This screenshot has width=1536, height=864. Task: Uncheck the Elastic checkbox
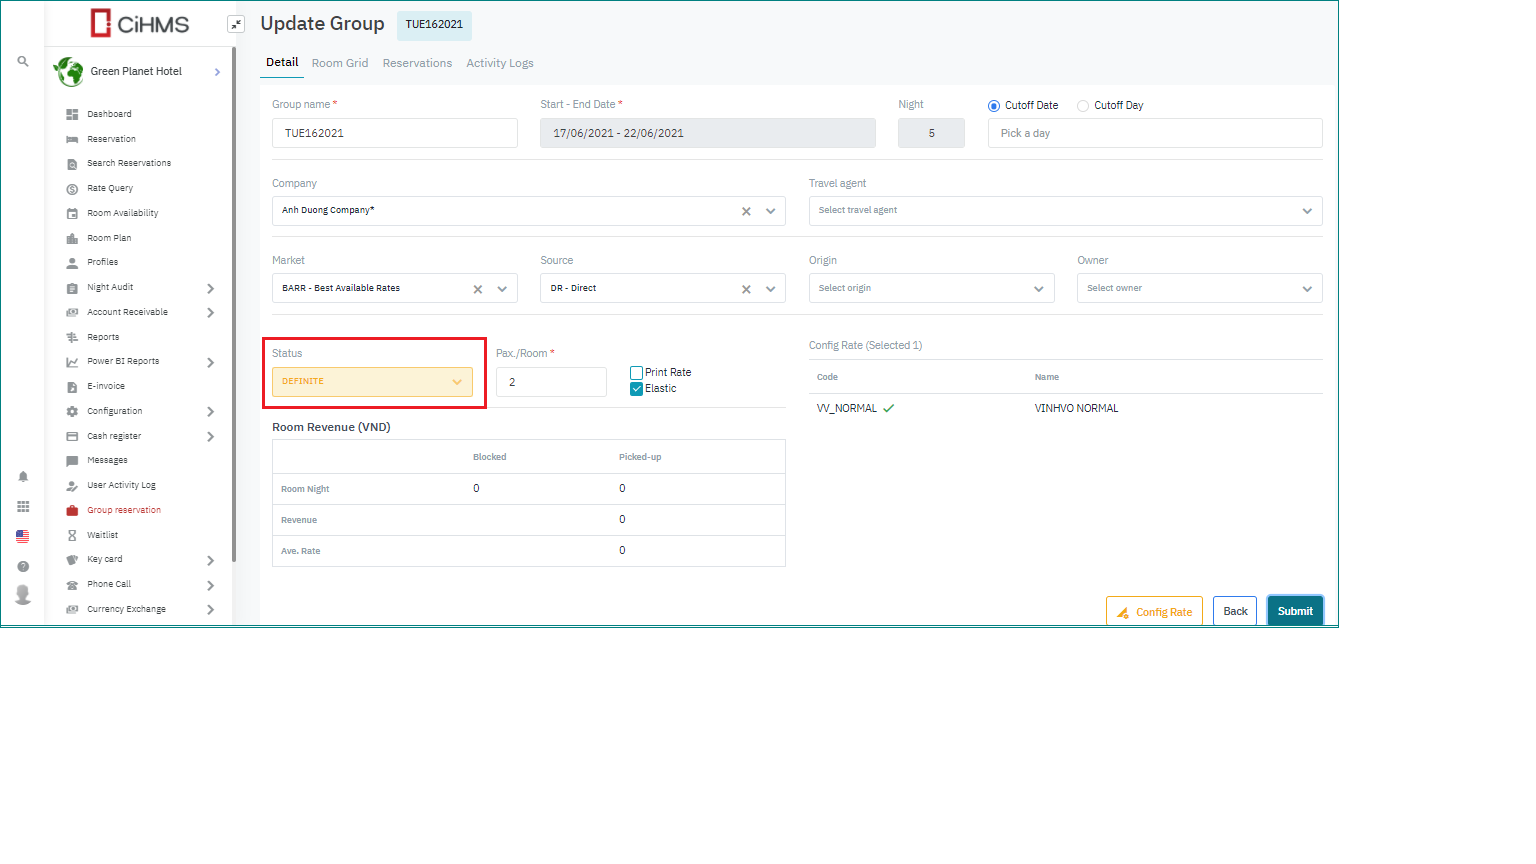[x=637, y=389]
